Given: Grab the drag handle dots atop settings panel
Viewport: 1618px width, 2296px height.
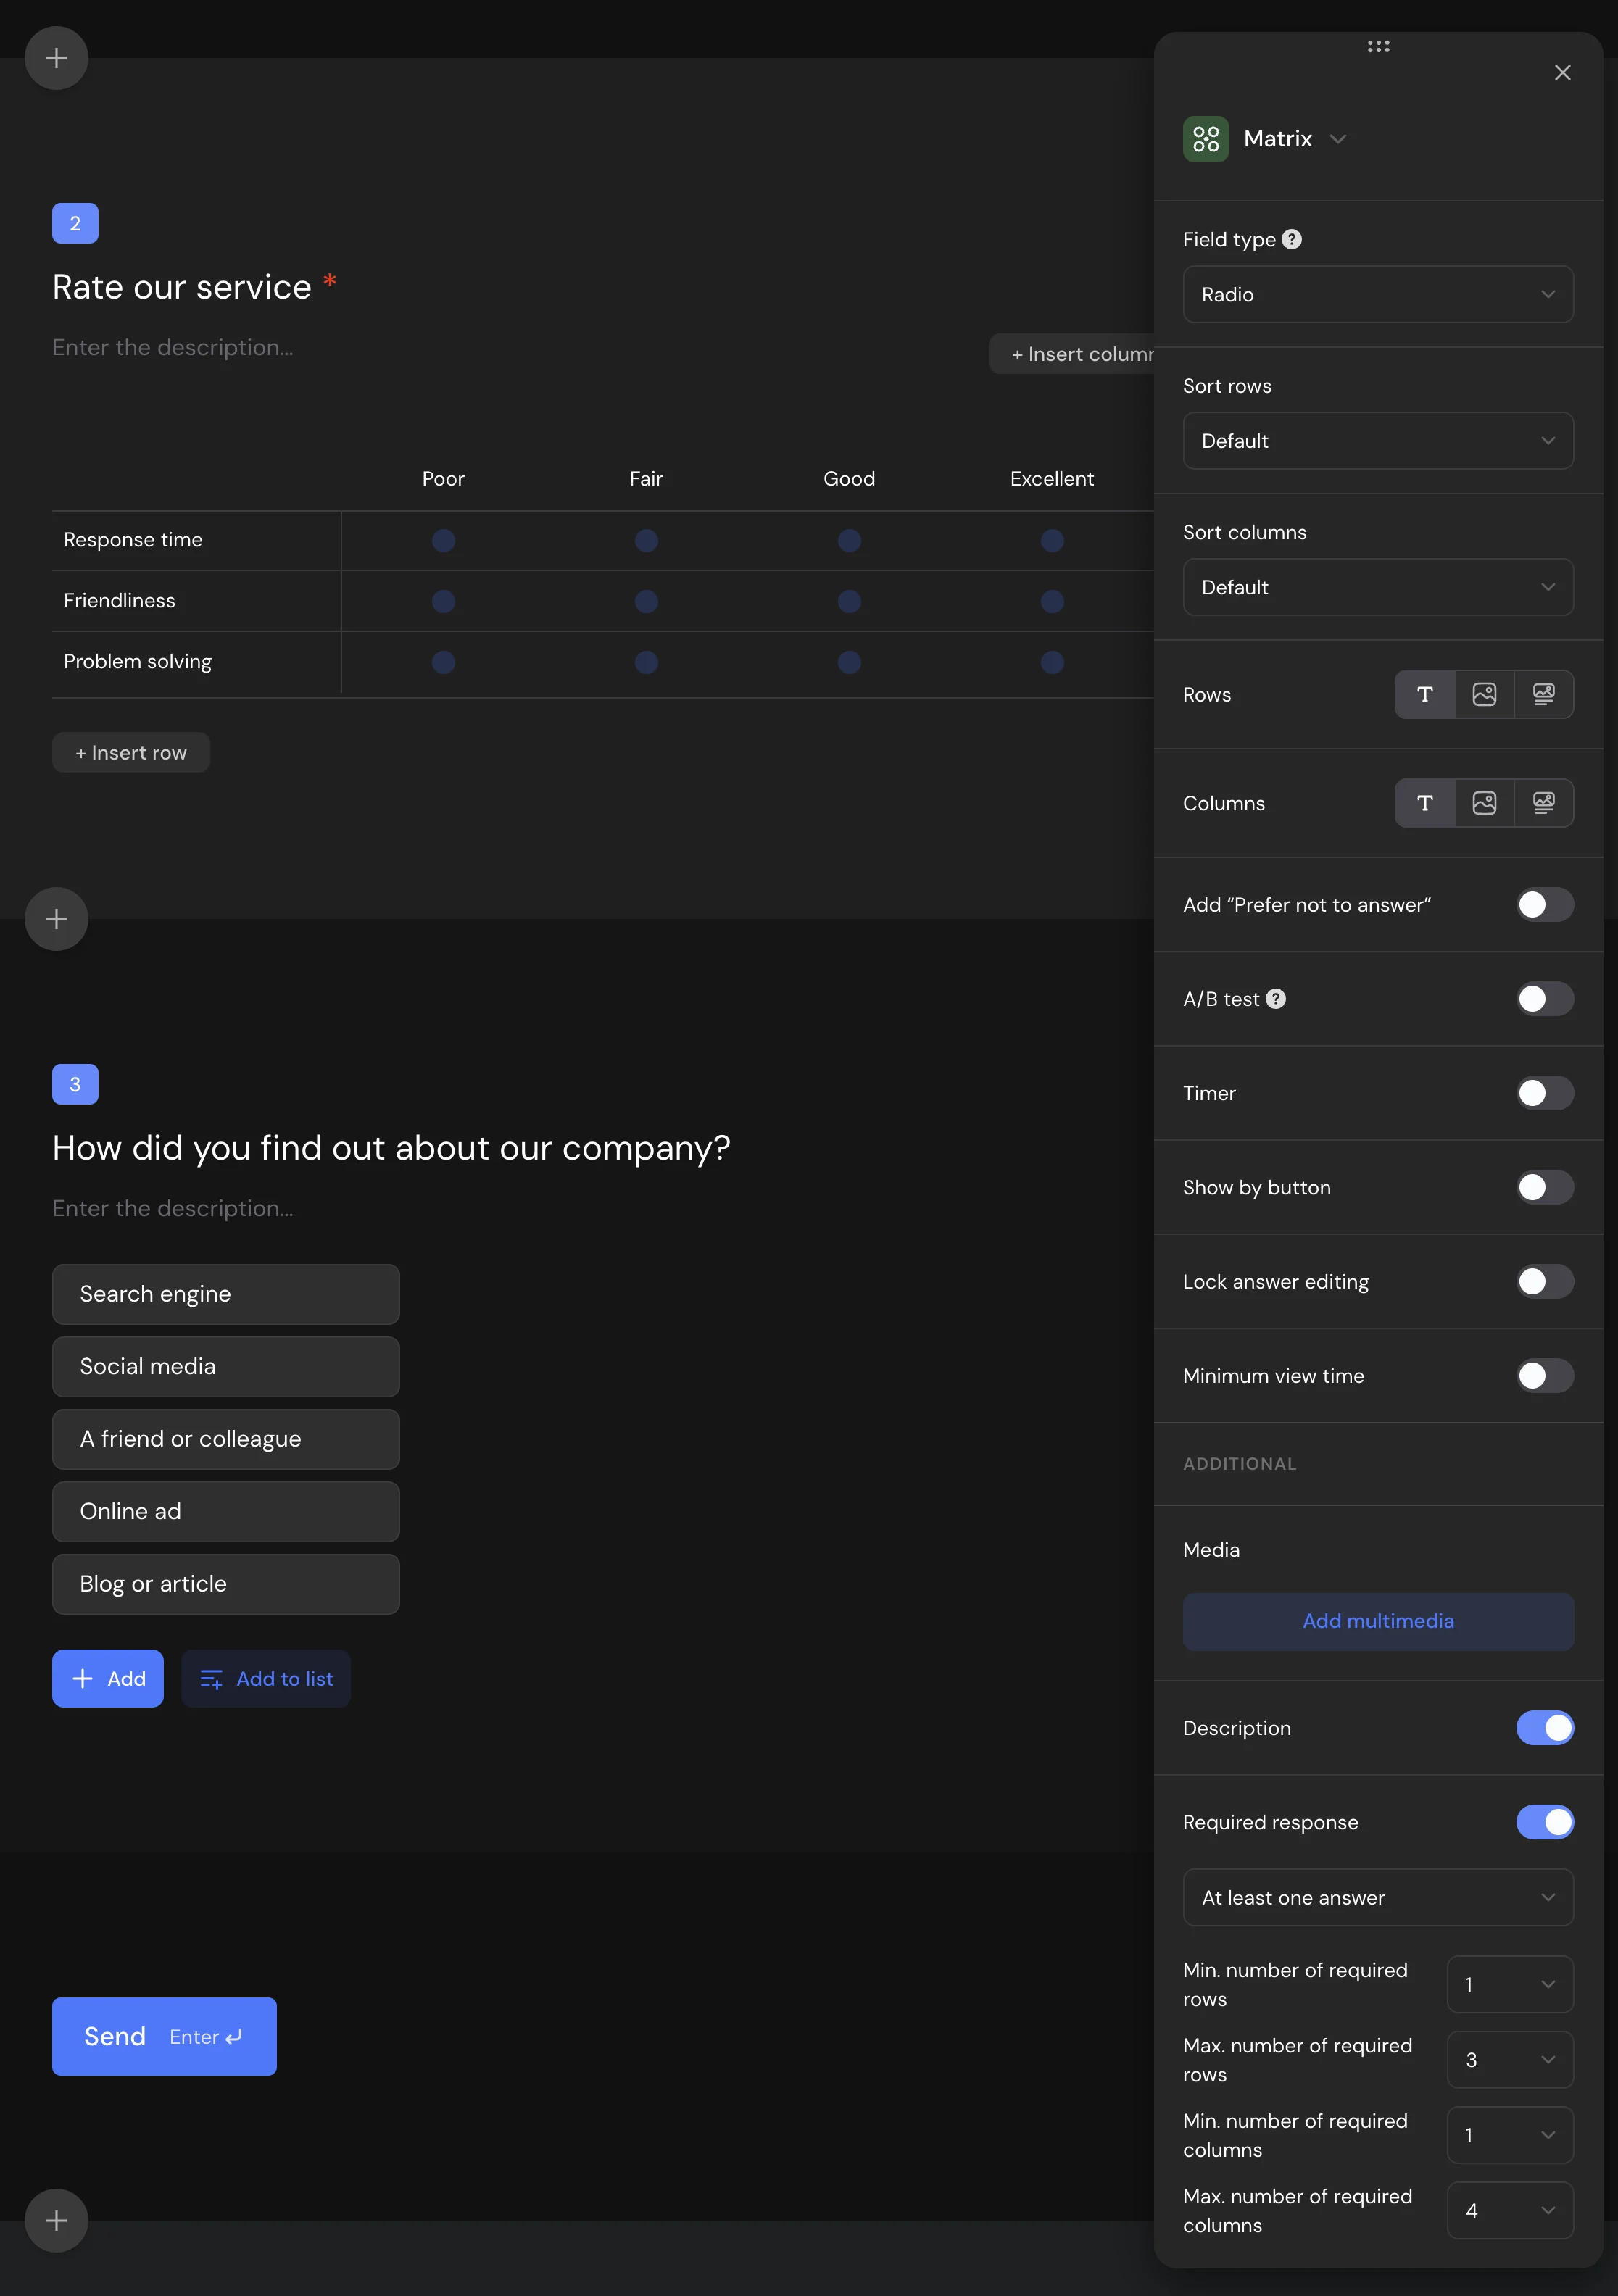Looking at the screenshot, I should click(x=1378, y=46).
